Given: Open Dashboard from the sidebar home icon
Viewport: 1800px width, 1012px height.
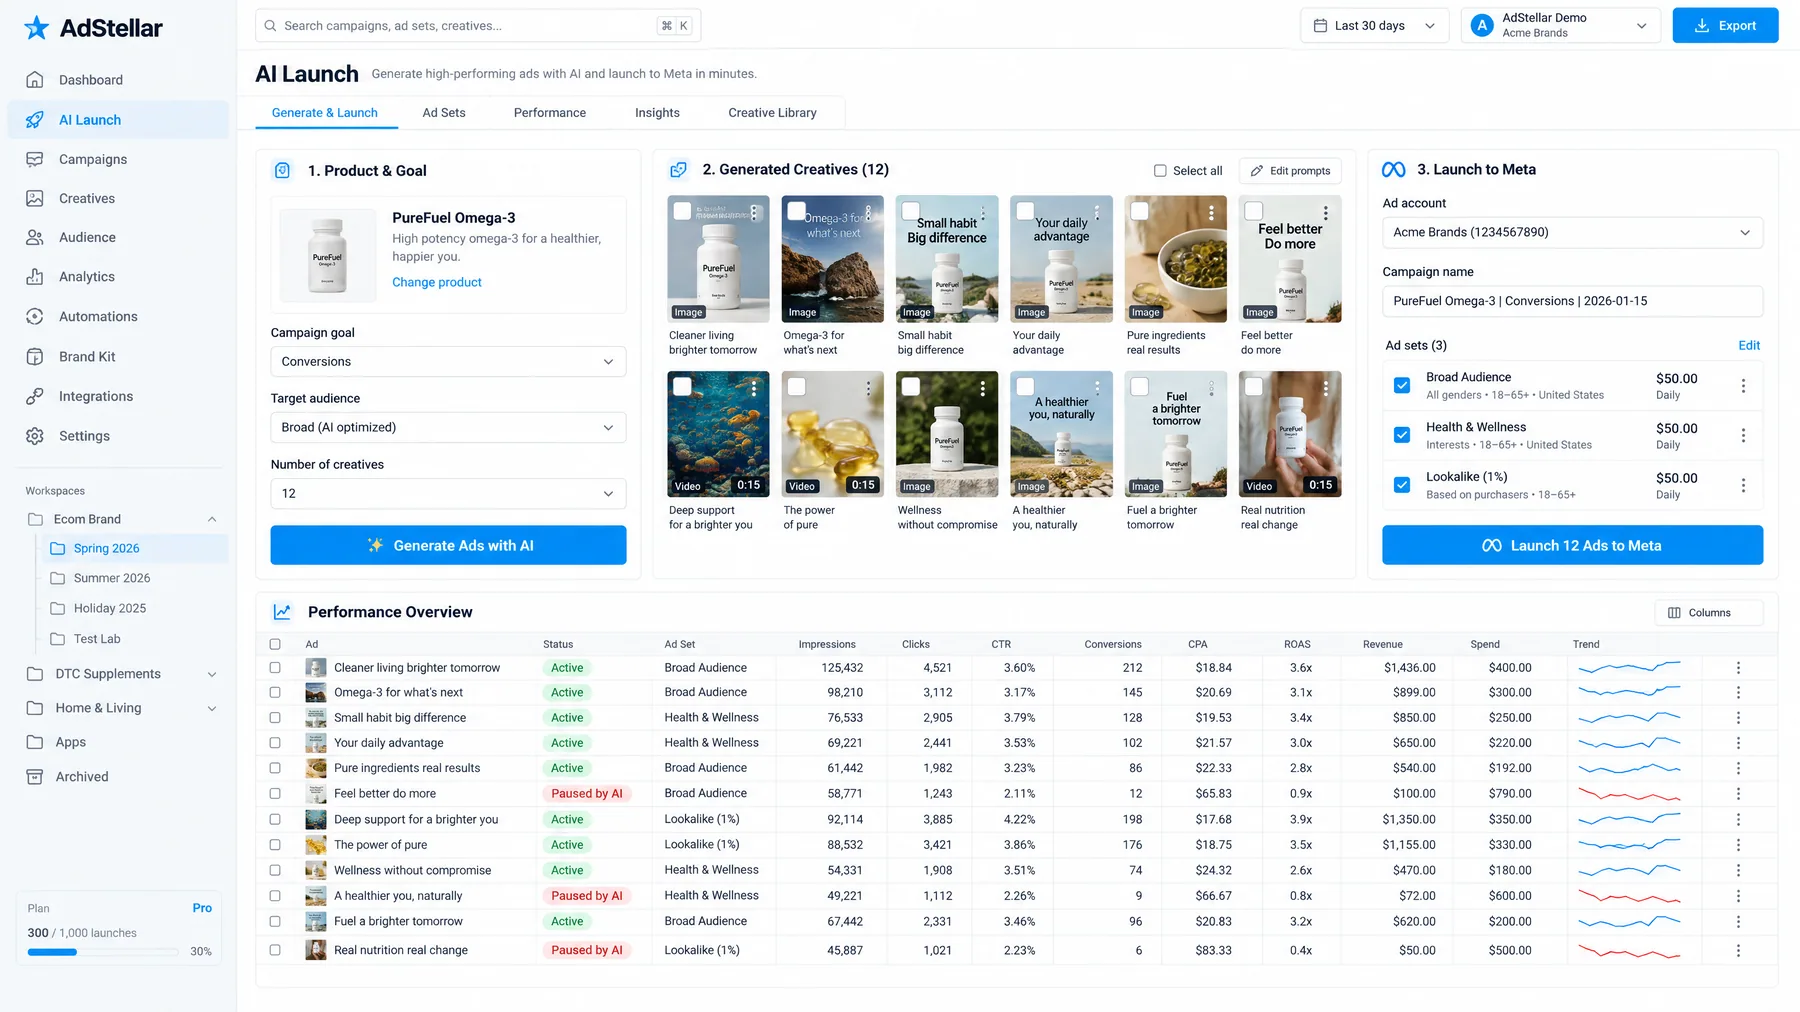Looking at the screenshot, I should click(x=35, y=80).
